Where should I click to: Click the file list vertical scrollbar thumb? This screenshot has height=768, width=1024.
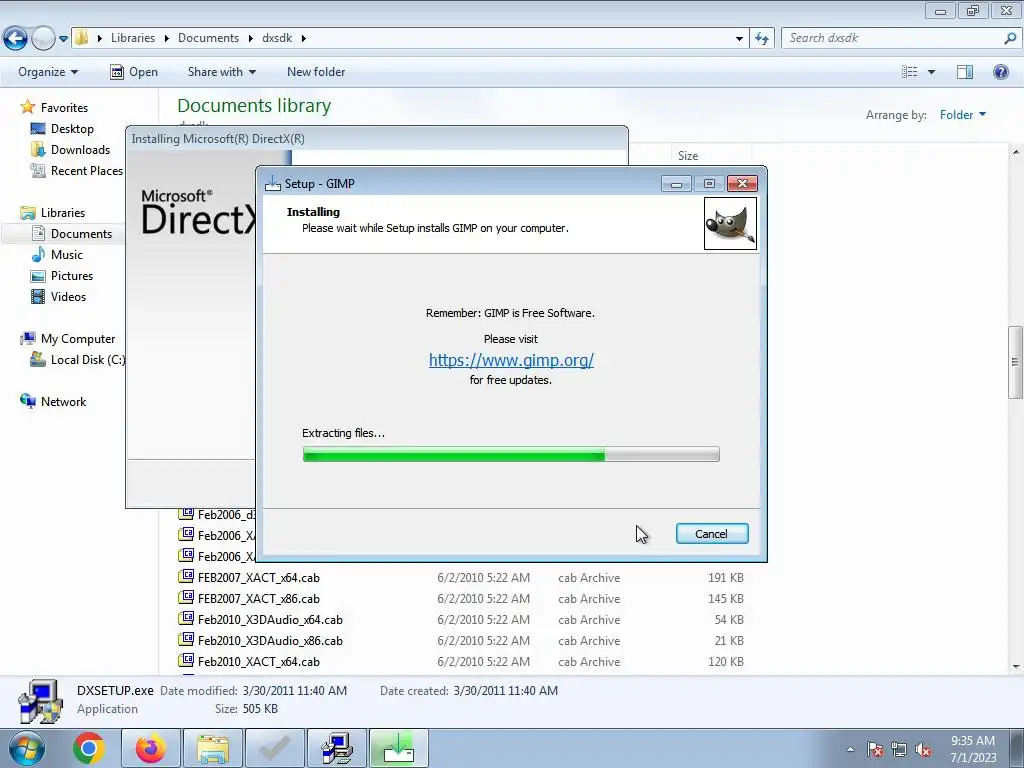[x=1015, y=362]
